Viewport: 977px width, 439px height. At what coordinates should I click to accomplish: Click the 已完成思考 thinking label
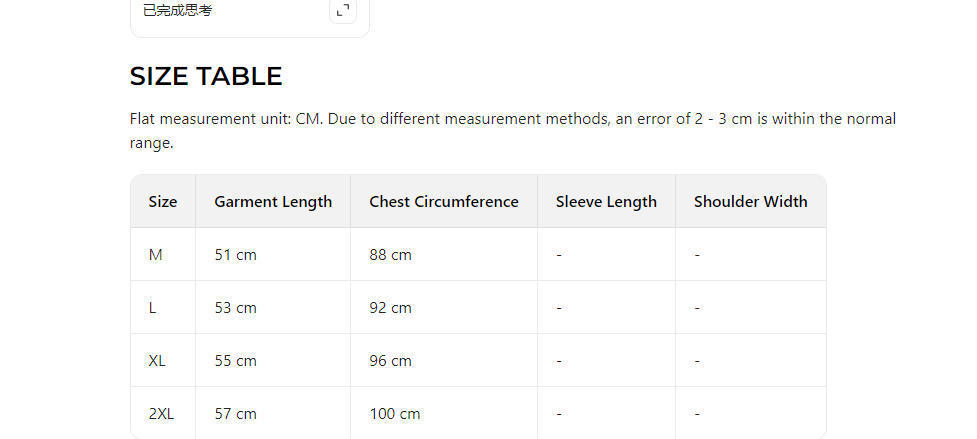(x=177, y=11)
